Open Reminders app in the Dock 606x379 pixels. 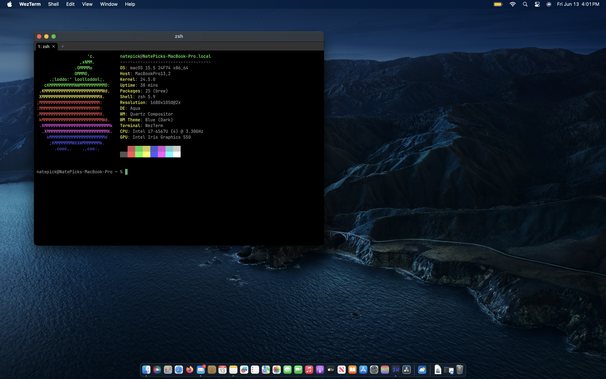(255, 370)
